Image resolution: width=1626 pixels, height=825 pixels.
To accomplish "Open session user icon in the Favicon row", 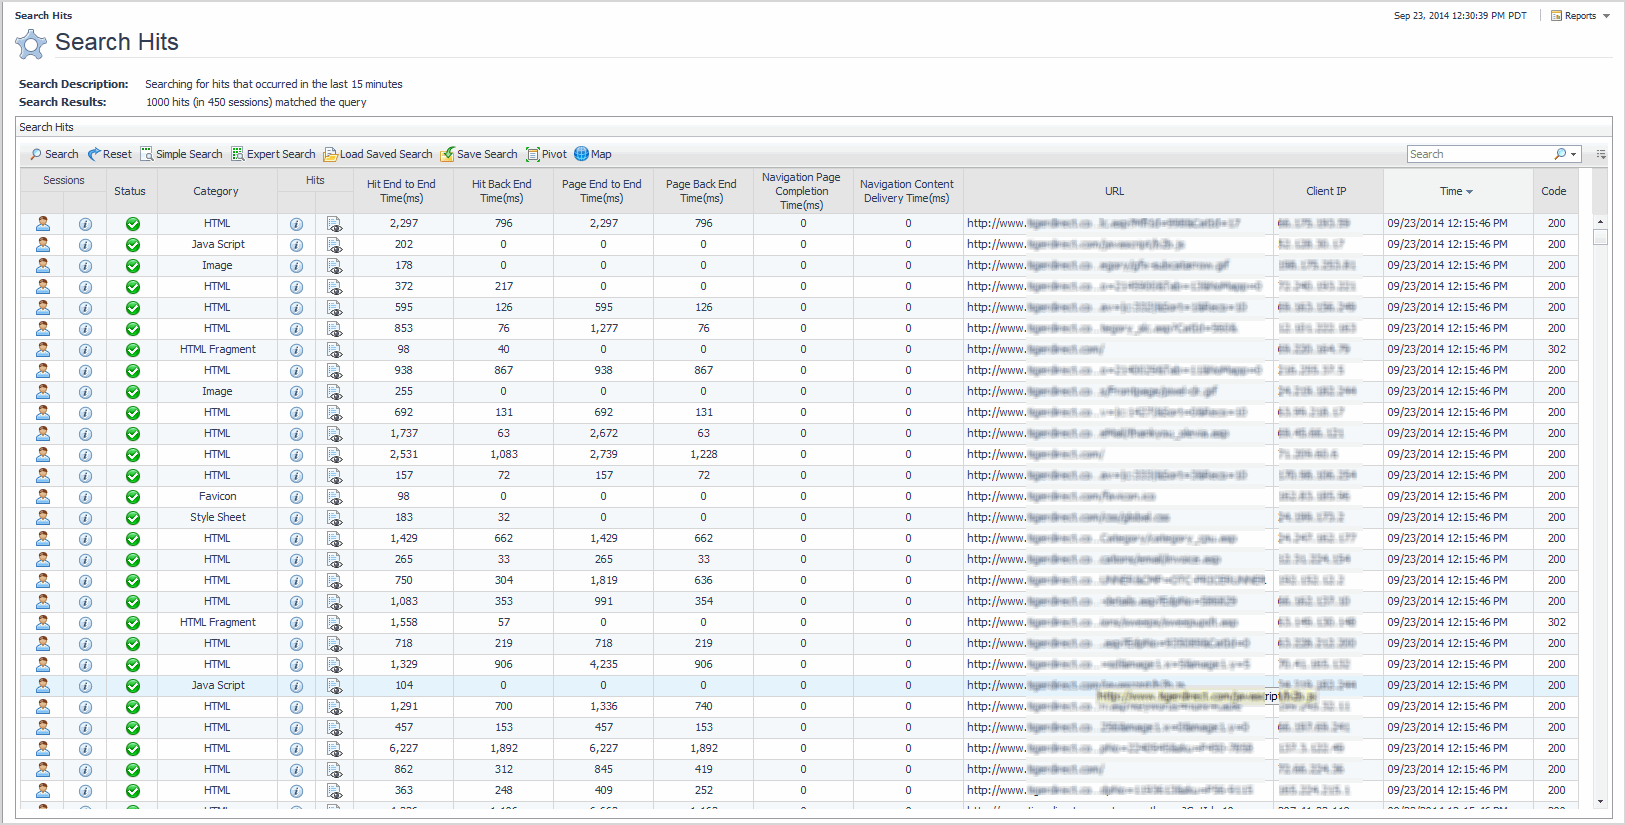I will pos(43,496).
